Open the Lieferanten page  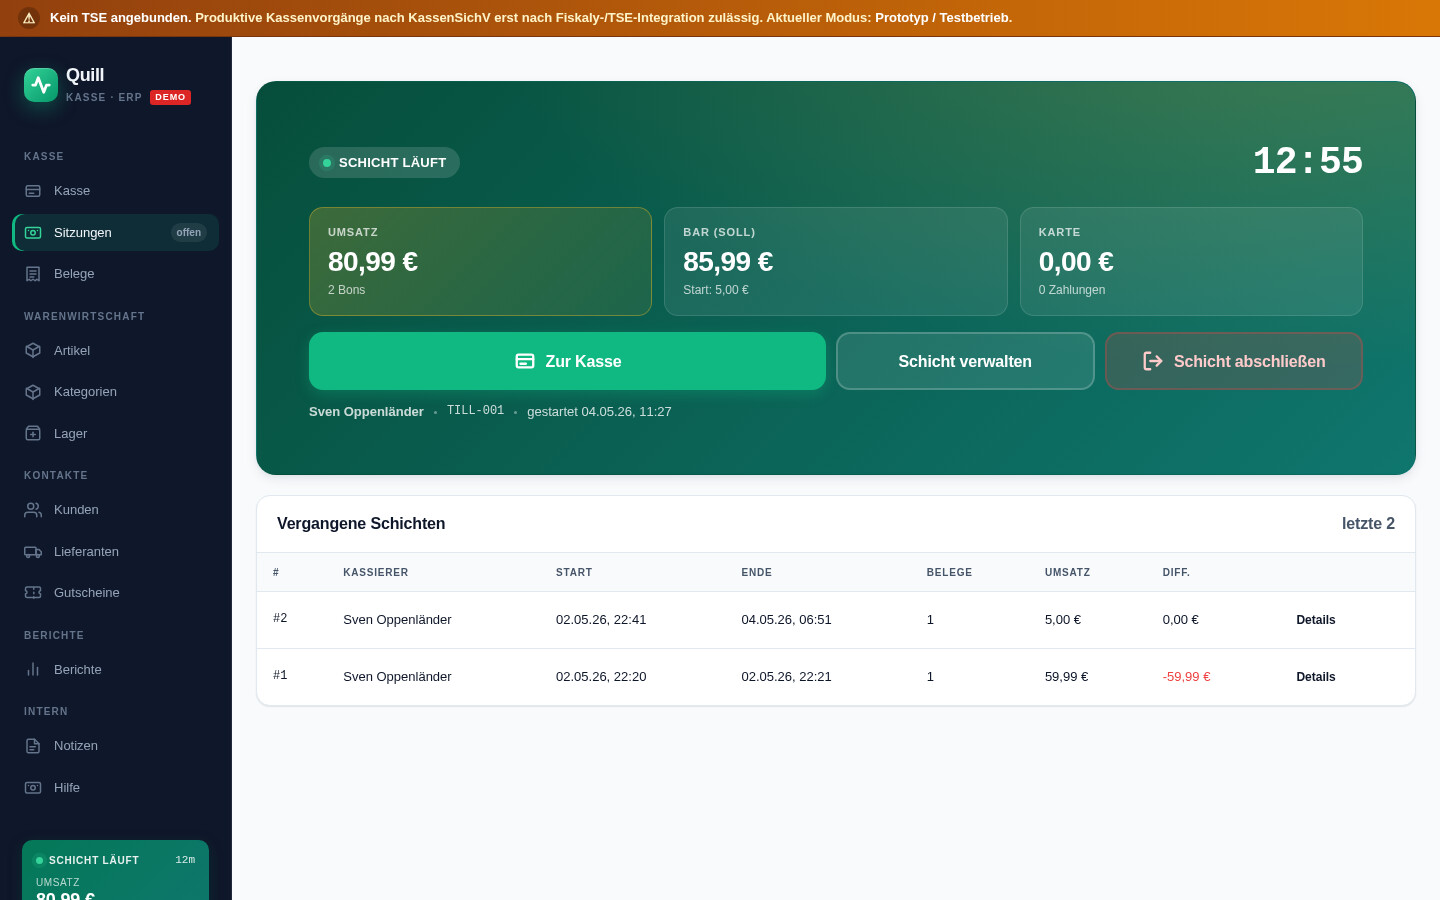[115, 552]
